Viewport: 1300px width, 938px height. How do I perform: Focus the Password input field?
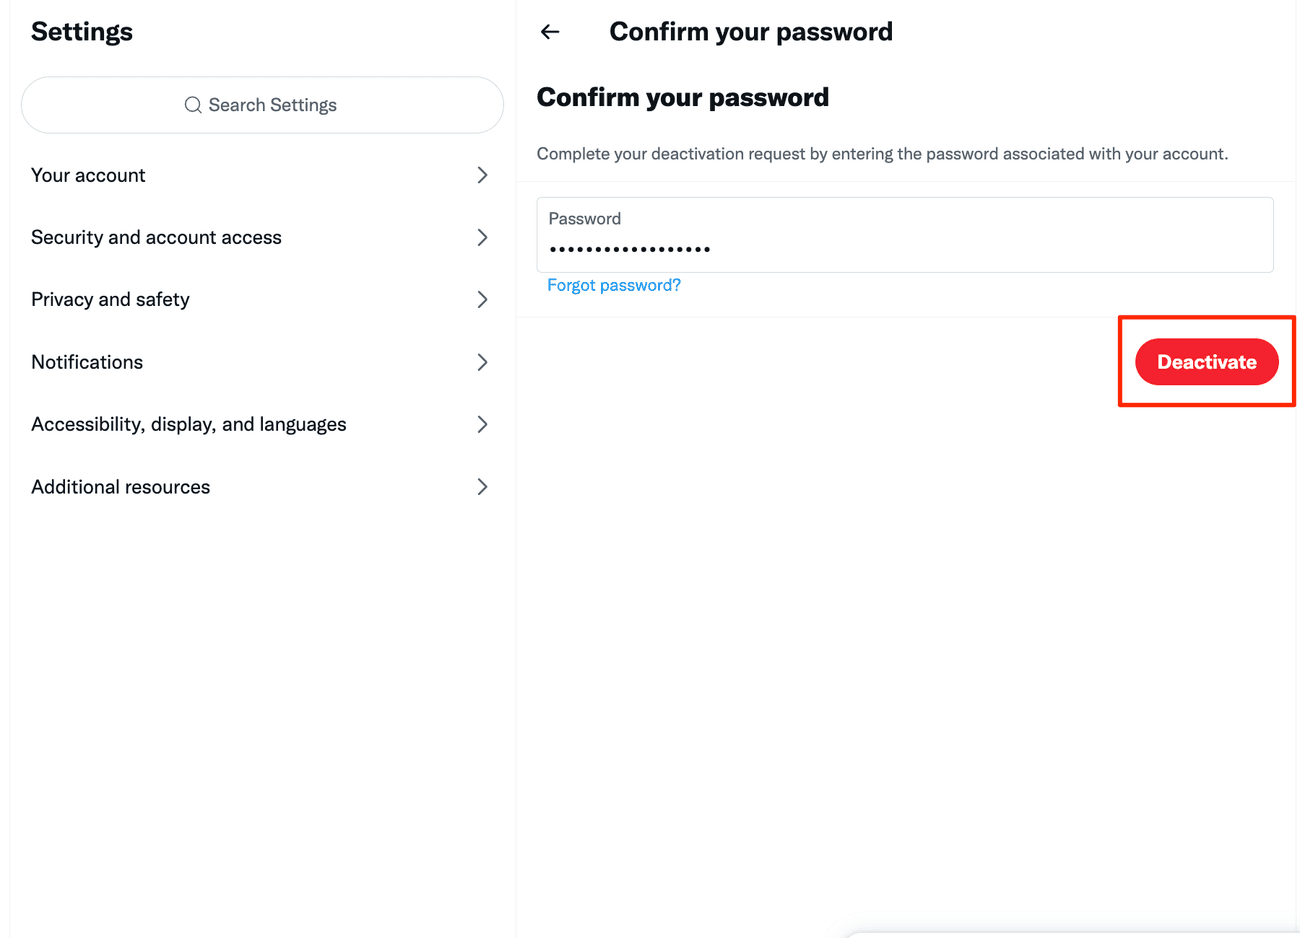click(x=904, y=247)
